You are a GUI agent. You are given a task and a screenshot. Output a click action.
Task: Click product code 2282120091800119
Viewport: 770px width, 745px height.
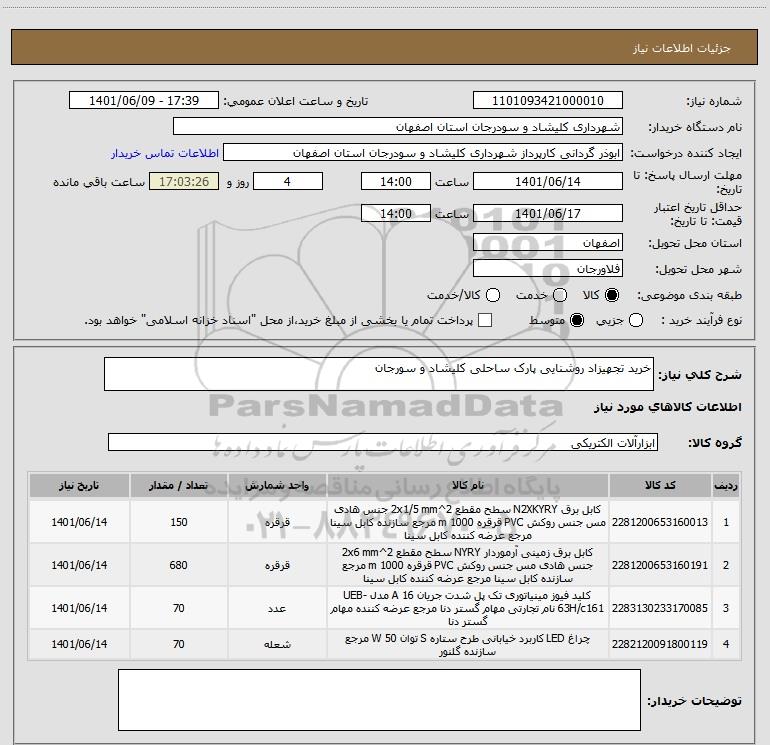[660, 644]
